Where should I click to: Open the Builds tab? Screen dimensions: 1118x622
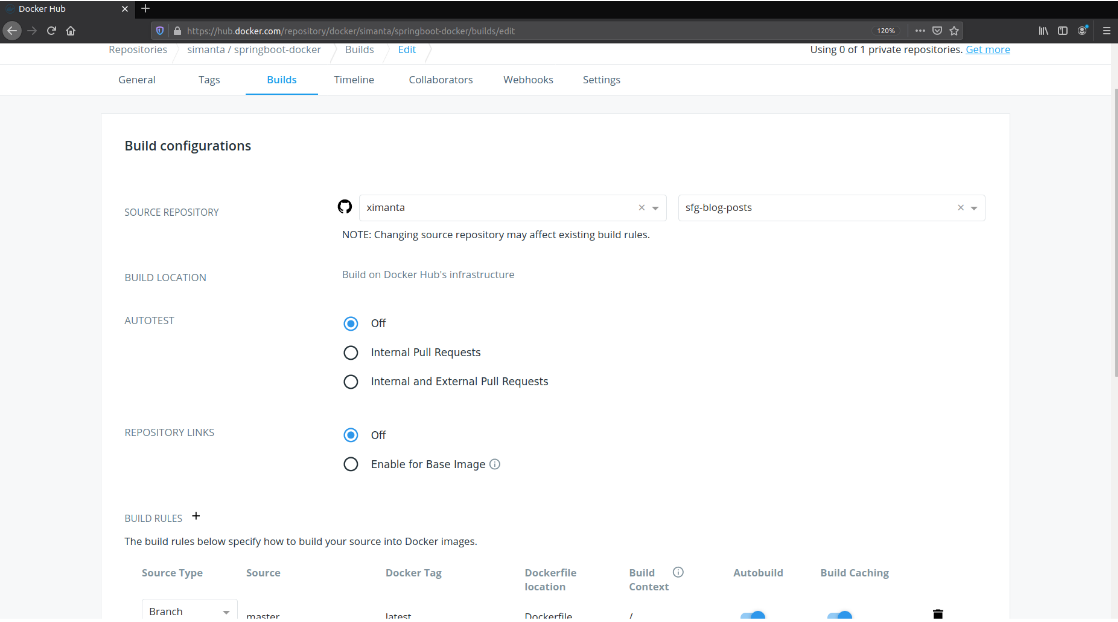[x=282, y=80]
